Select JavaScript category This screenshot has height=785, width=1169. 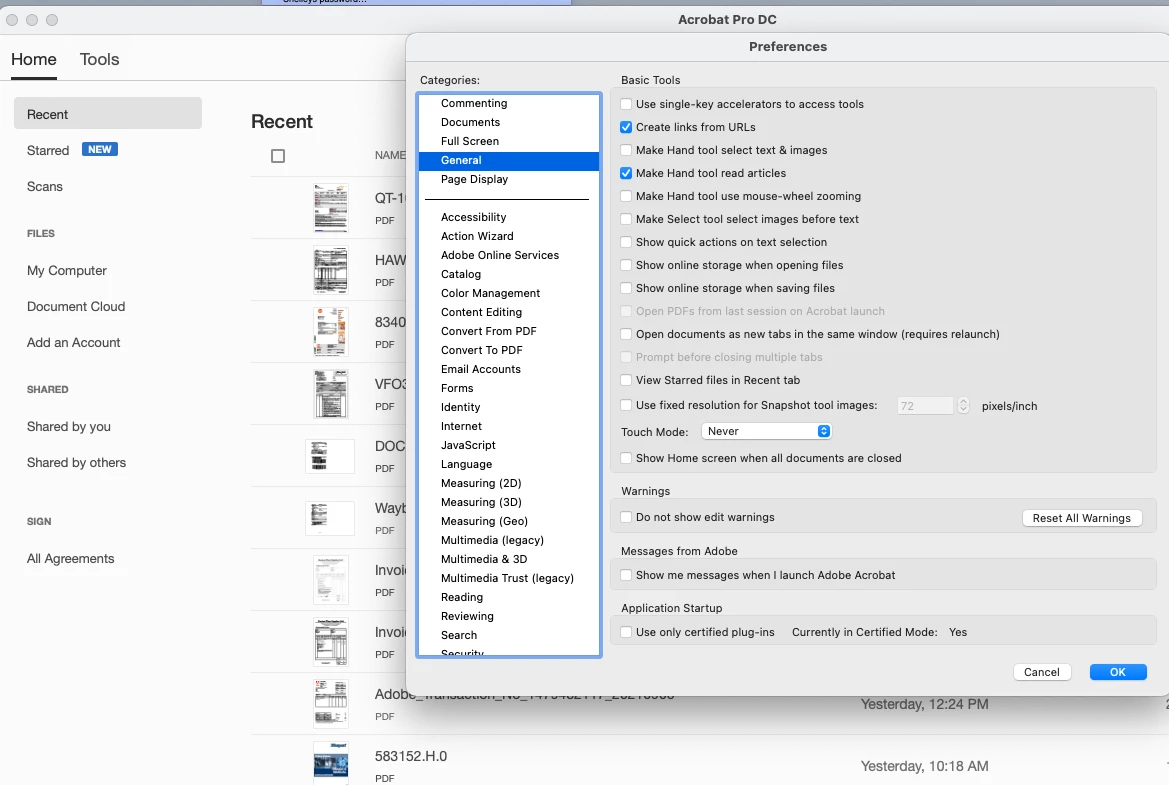[x=509, y=445]
